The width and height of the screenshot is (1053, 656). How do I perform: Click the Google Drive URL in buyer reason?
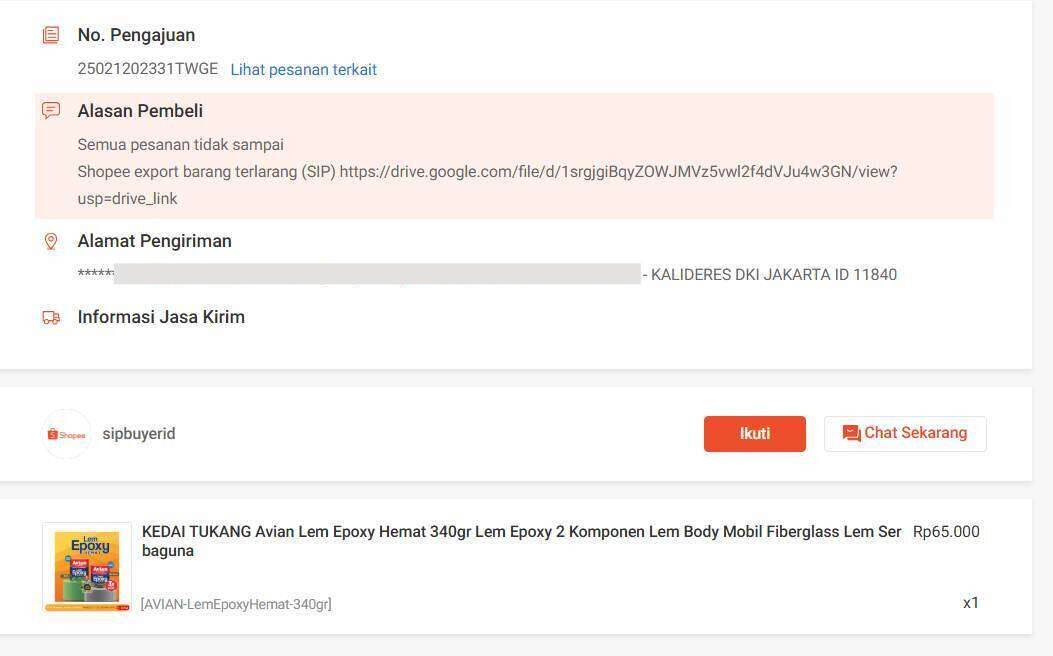pos(487,185)
